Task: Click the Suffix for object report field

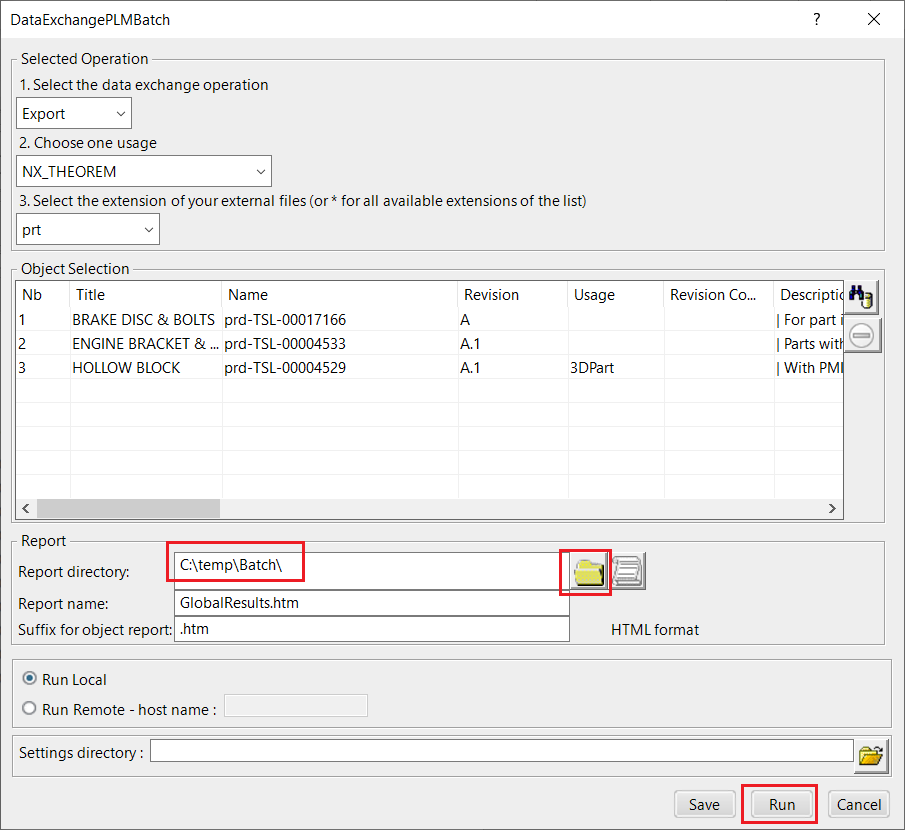Action: click(x=371, y=629)
